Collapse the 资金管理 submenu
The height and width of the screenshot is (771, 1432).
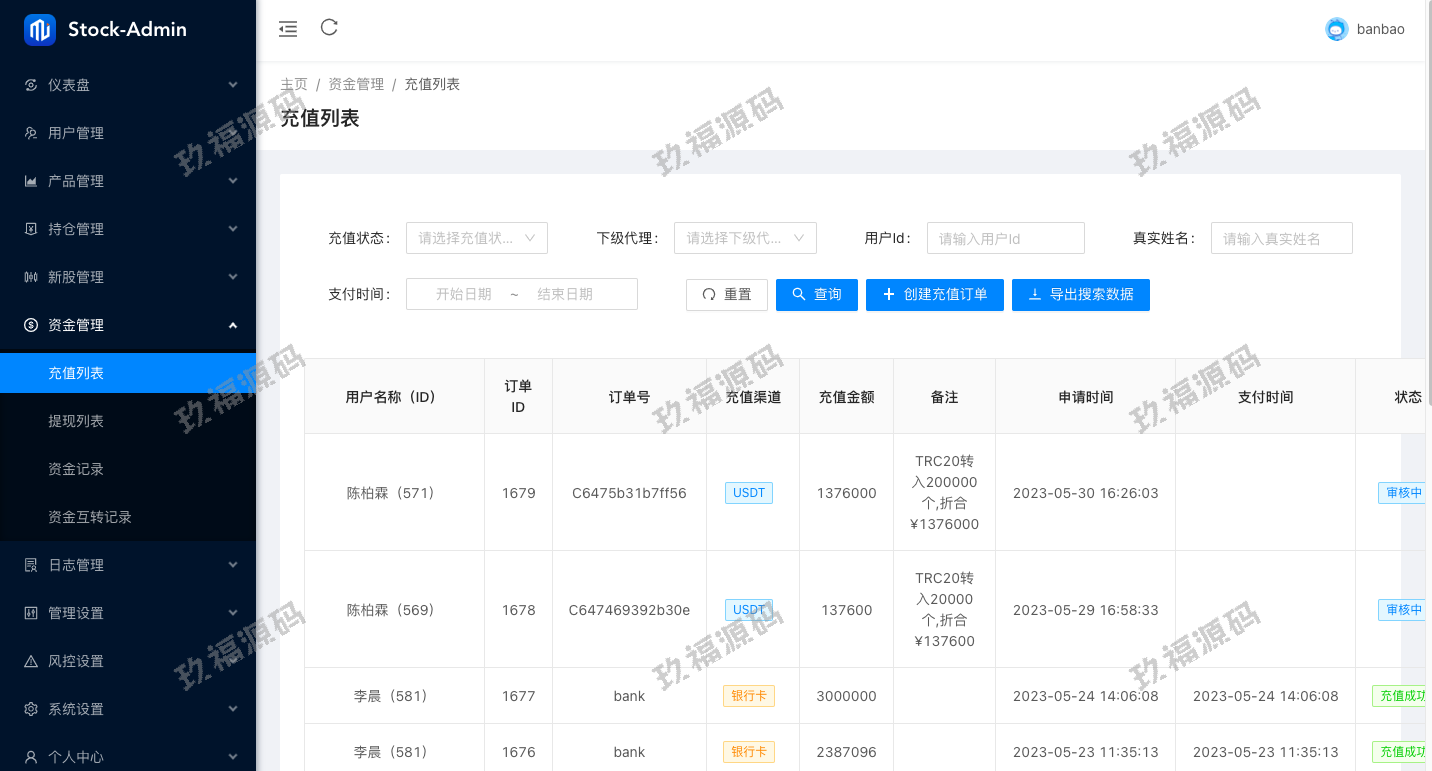[x=232, y=325]
